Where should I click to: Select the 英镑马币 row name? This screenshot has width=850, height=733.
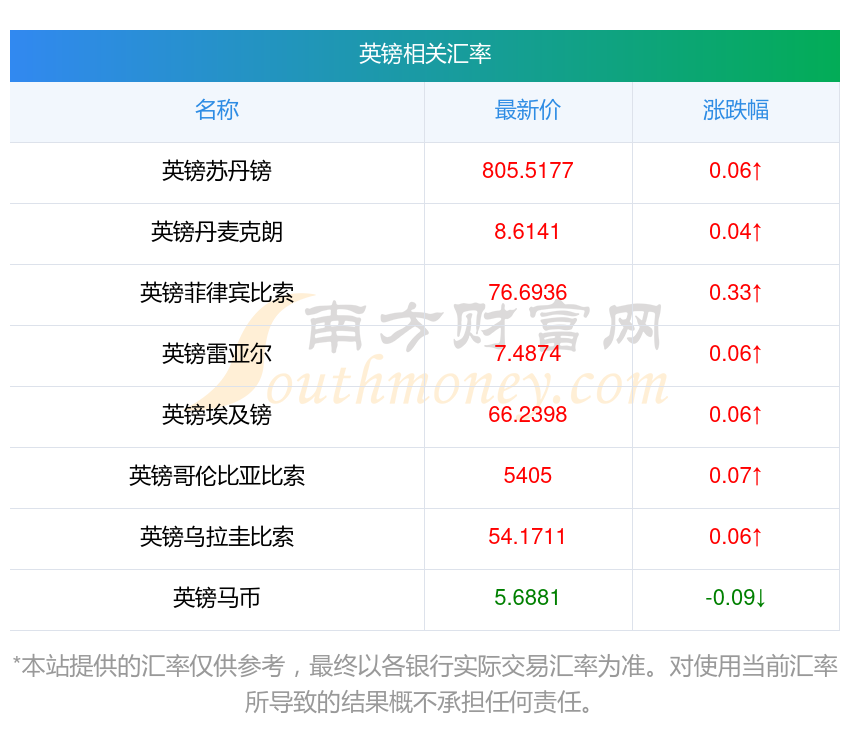point(217,598)
